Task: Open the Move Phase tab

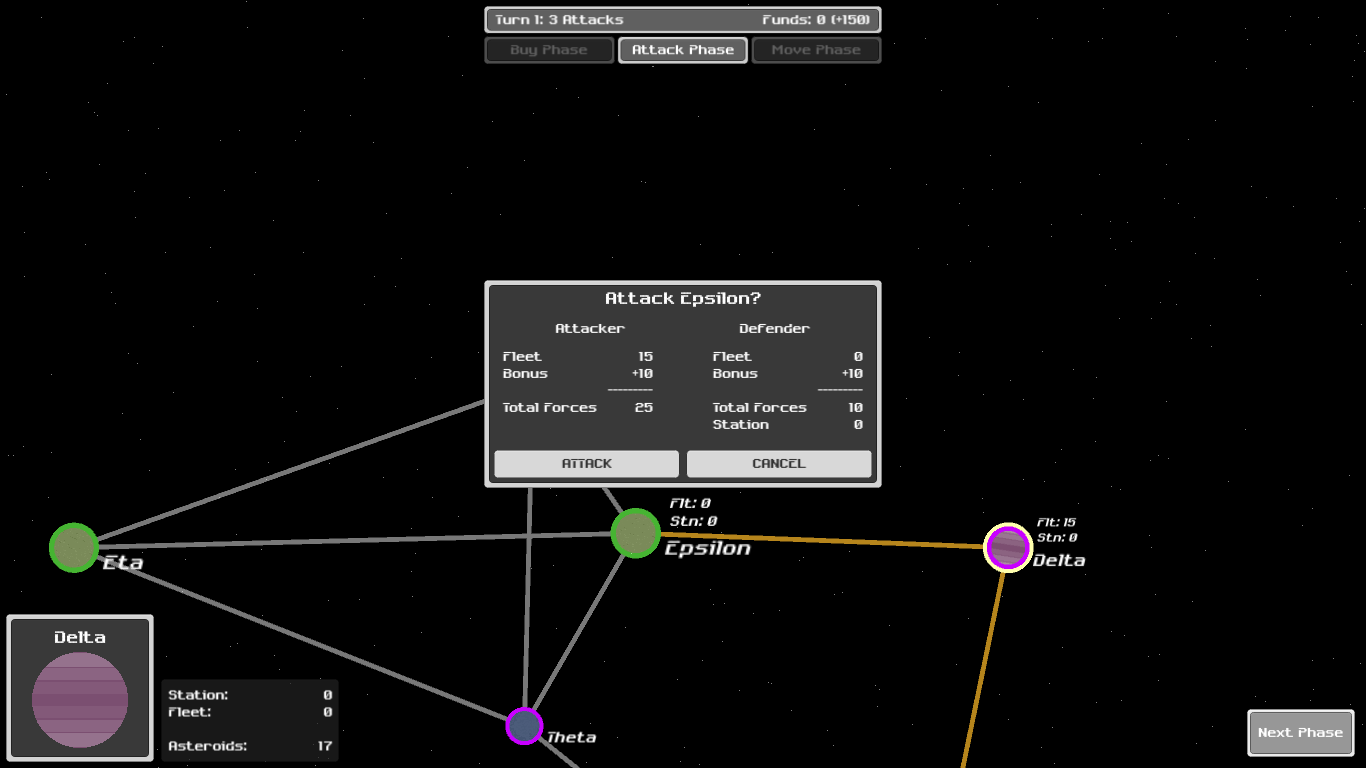Action: pos(816,50)
